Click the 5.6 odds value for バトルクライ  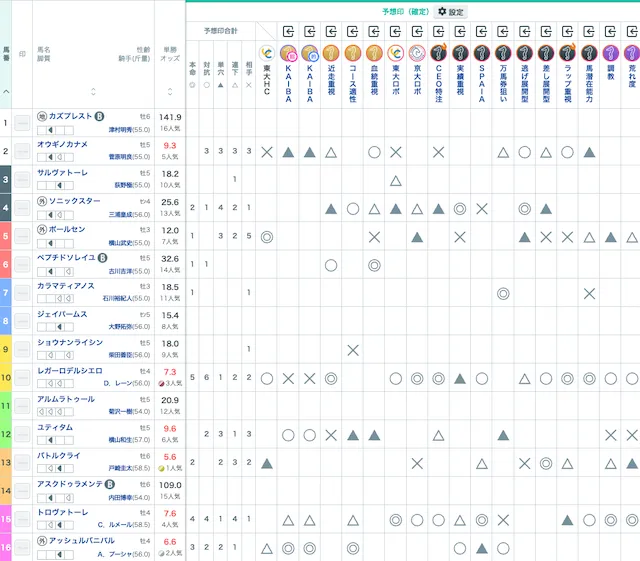(170, 457)
